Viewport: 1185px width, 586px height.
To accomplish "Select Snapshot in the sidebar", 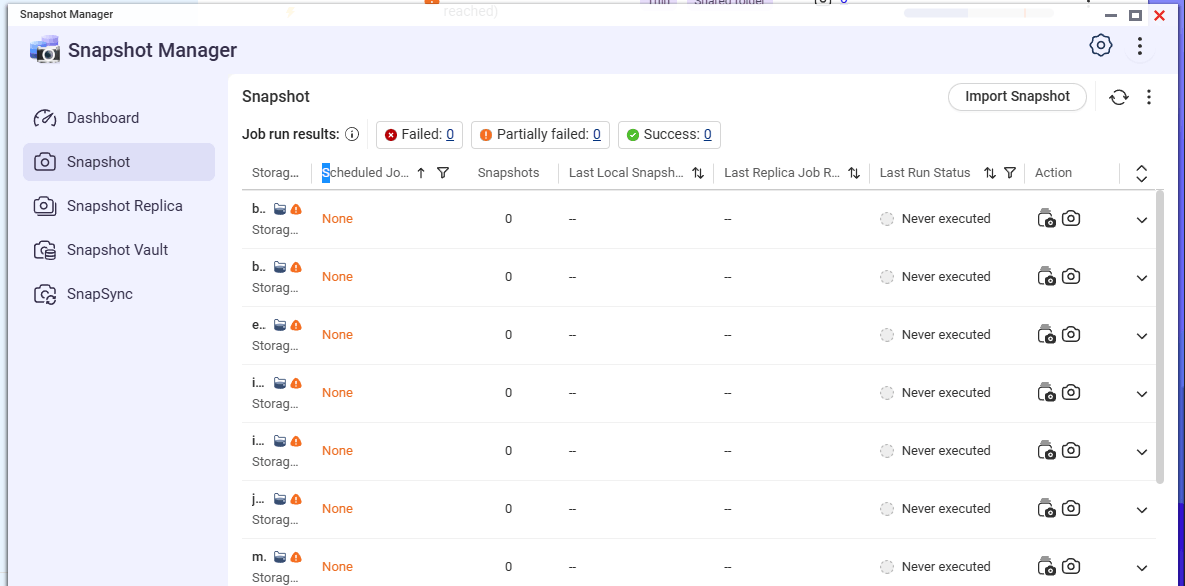I will click(119, 162).
